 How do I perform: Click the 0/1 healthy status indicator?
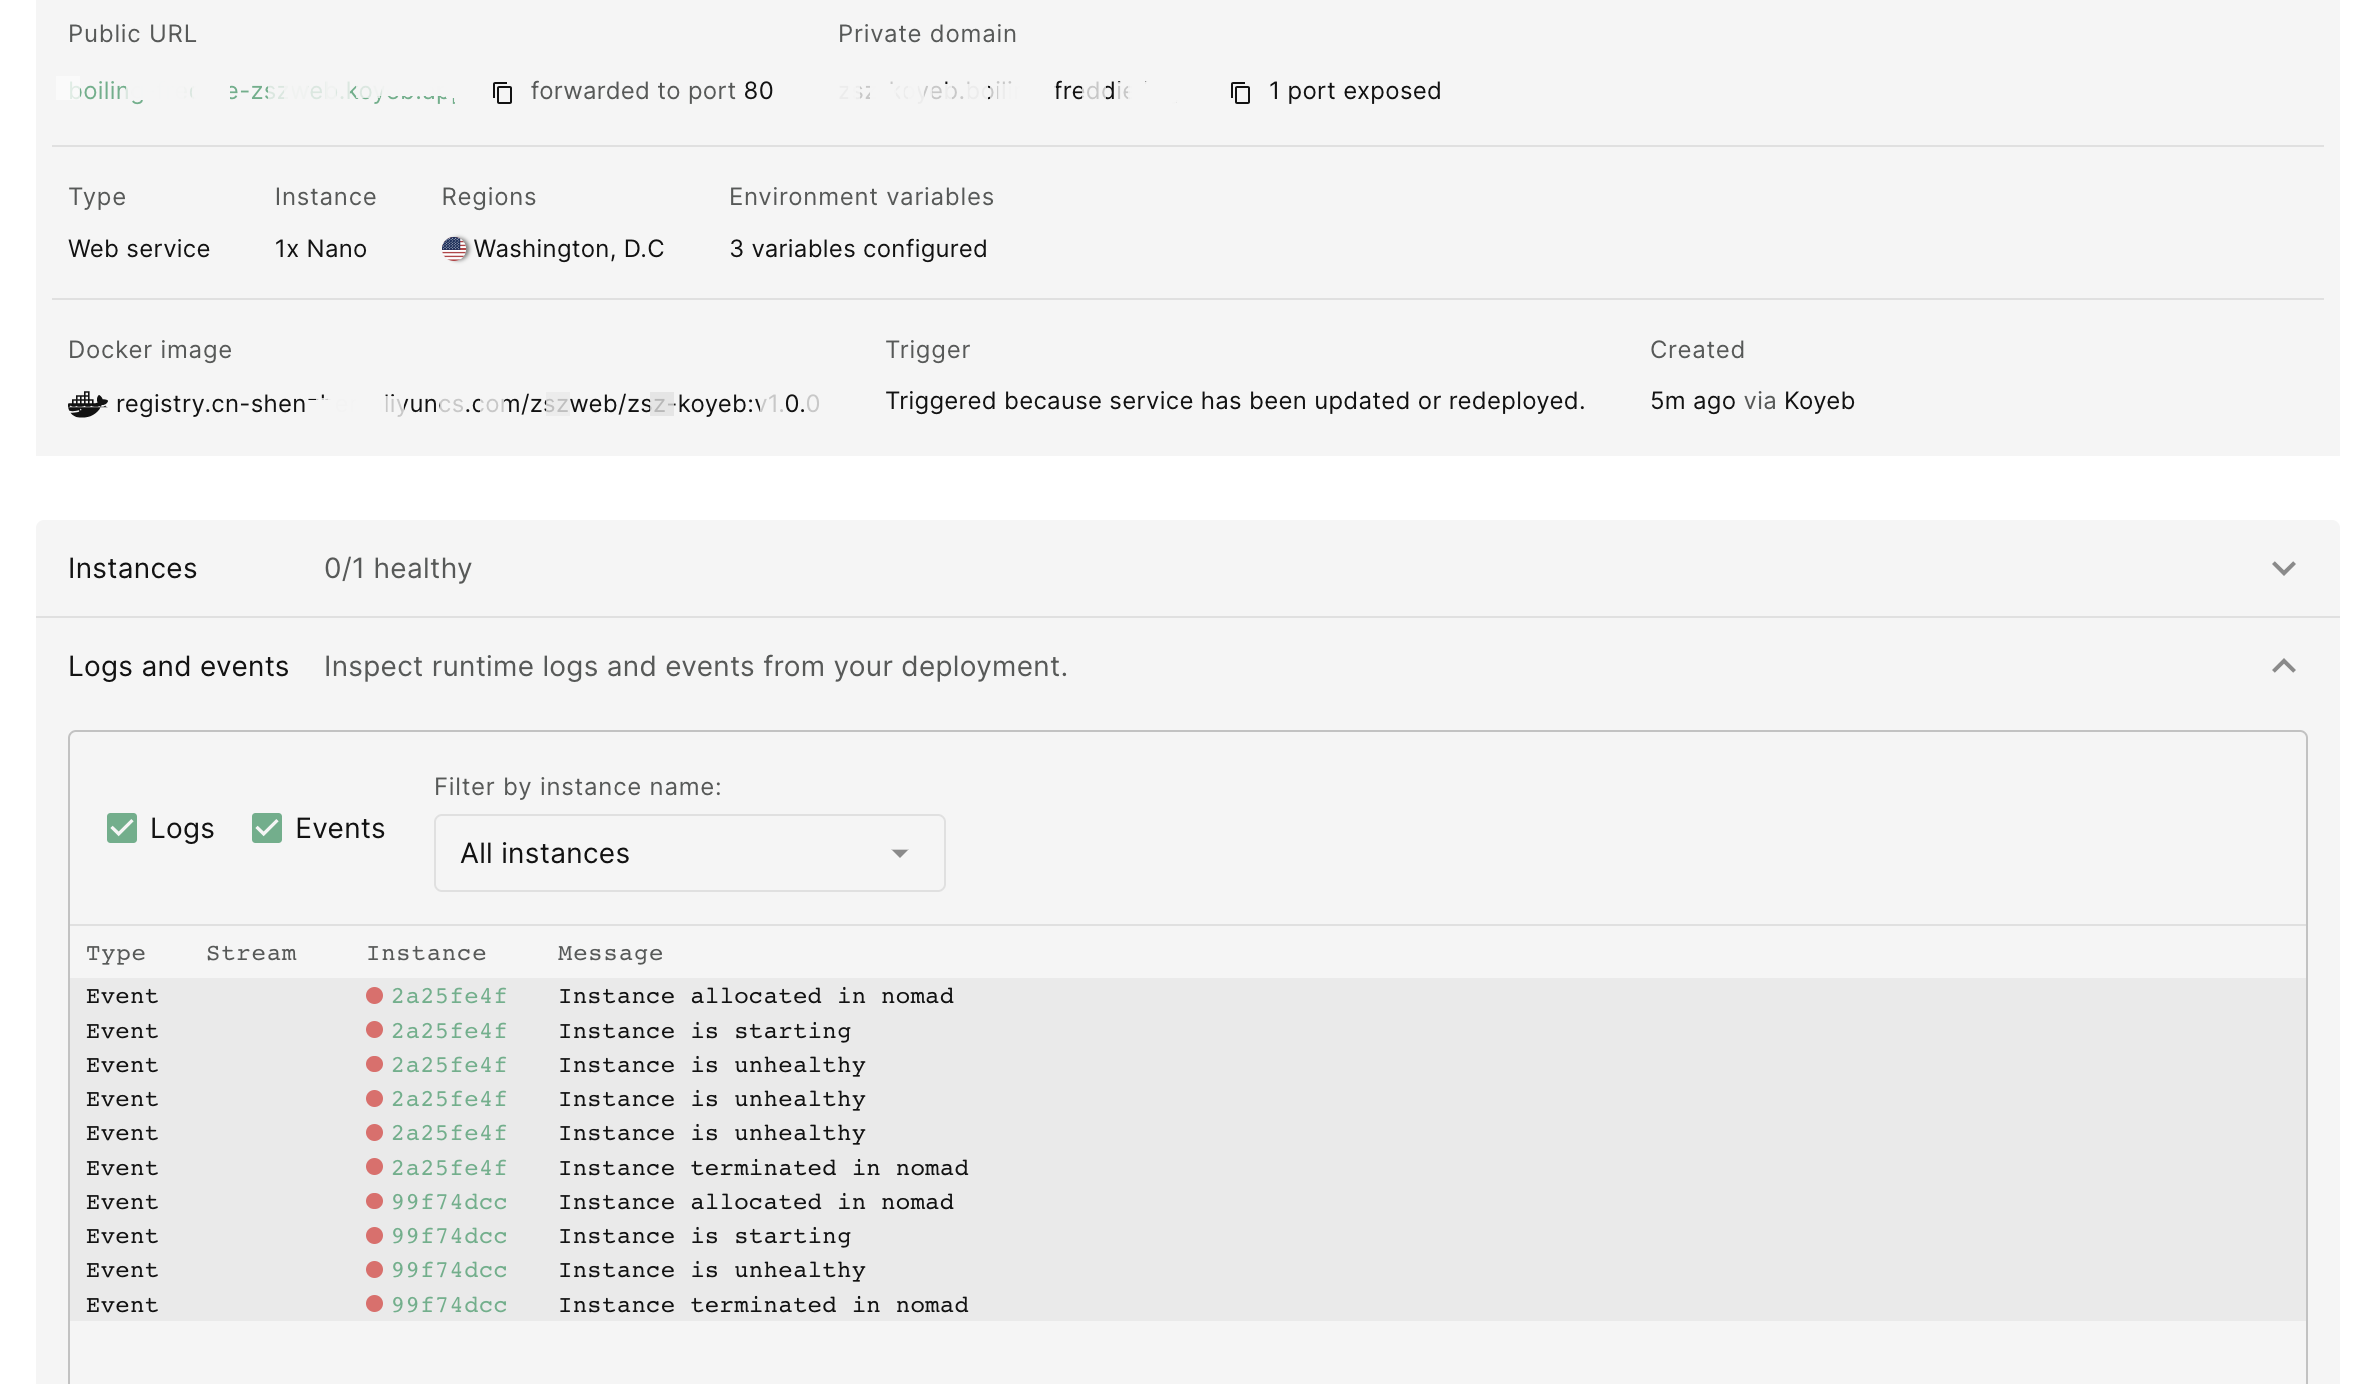tap(397, 568)
